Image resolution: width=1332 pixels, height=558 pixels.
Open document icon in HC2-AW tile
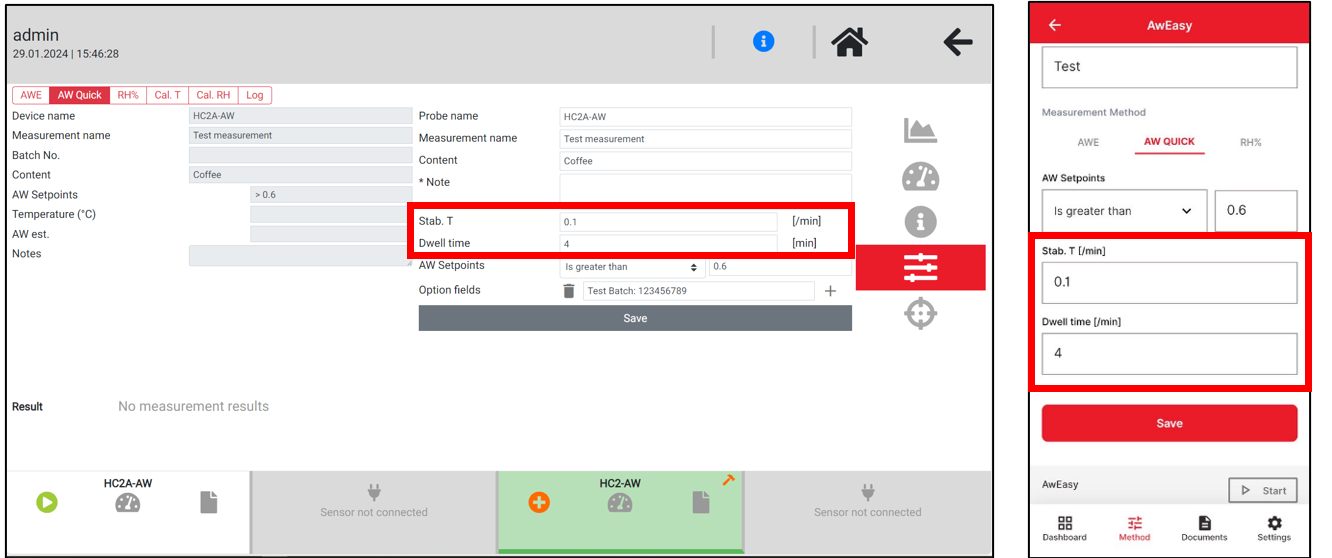pyautogui.click(x=700, y=502)
